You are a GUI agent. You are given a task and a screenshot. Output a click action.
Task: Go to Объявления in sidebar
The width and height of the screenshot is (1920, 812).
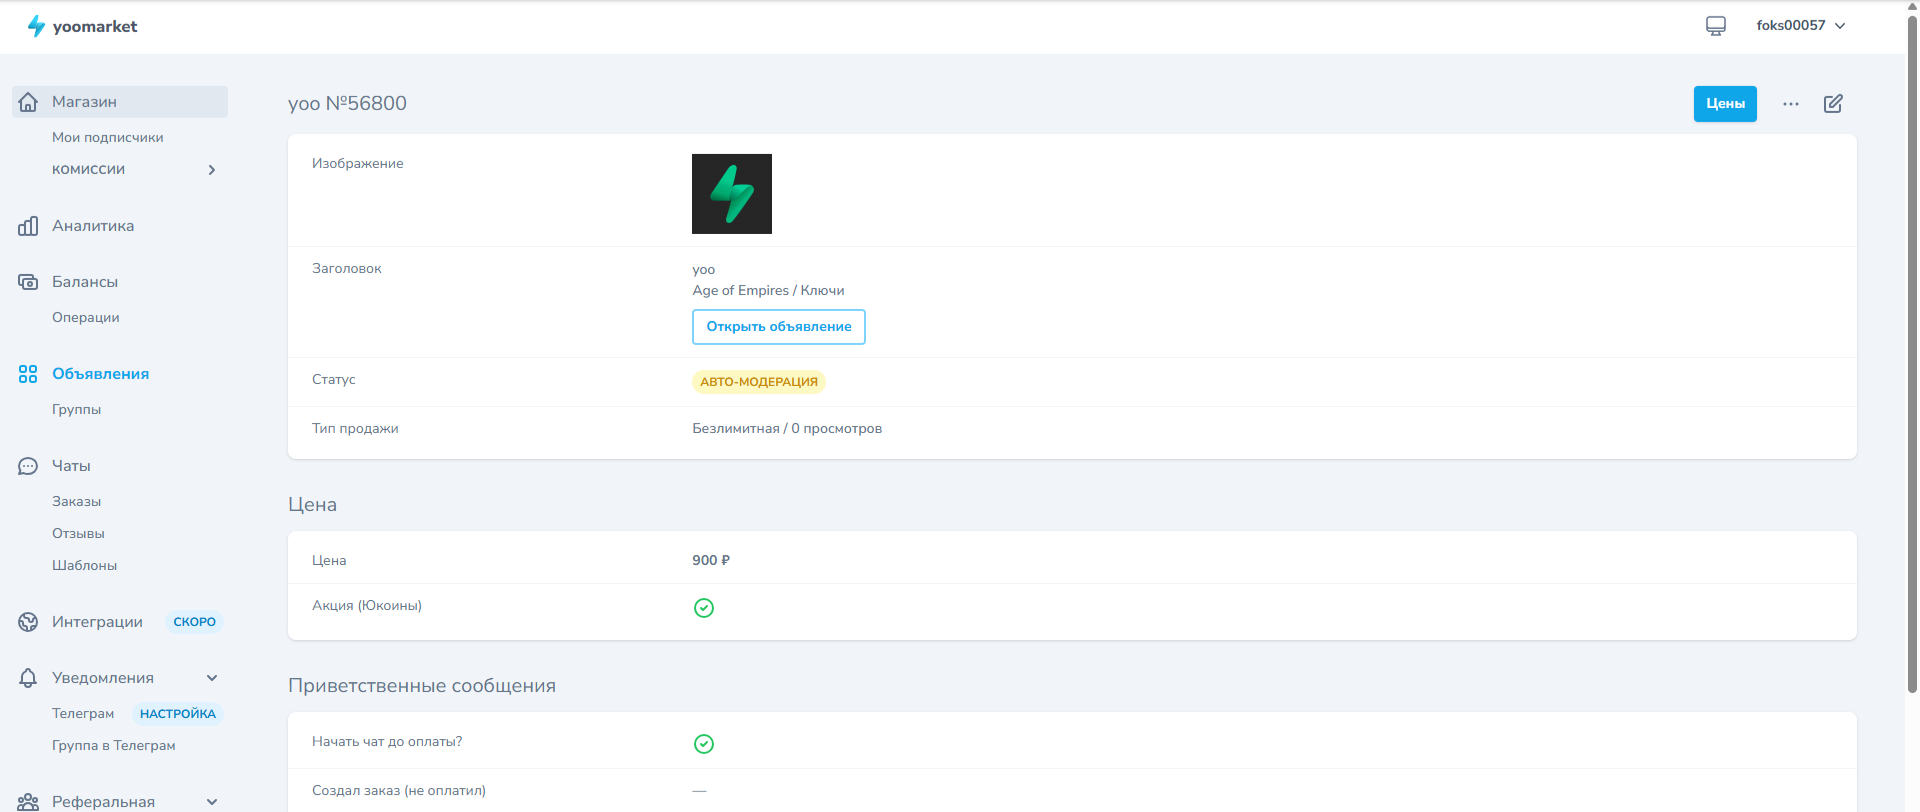(x=100, y=374)
